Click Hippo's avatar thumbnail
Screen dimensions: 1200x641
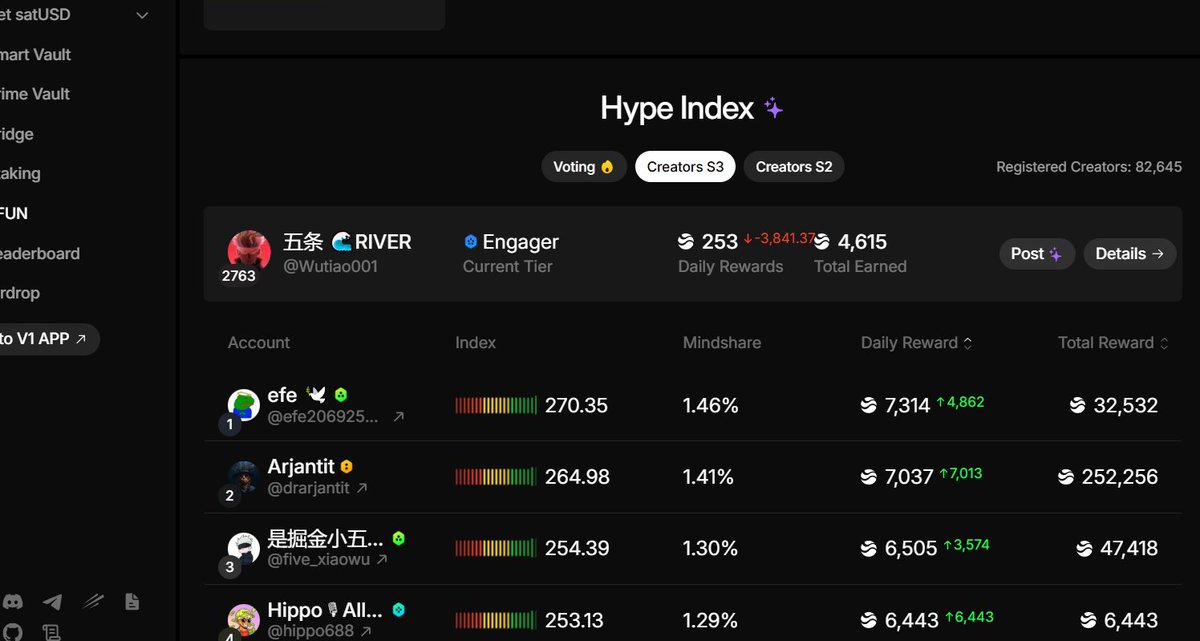click(x=243, y=620)
